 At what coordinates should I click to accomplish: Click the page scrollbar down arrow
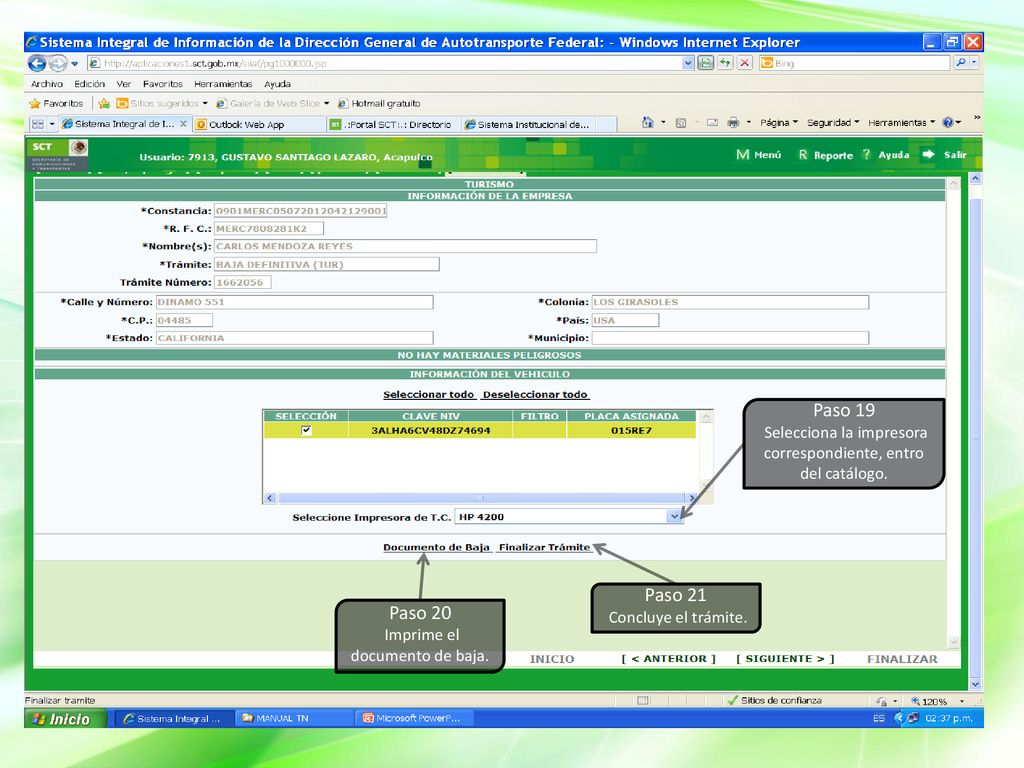tap(976, 684)
